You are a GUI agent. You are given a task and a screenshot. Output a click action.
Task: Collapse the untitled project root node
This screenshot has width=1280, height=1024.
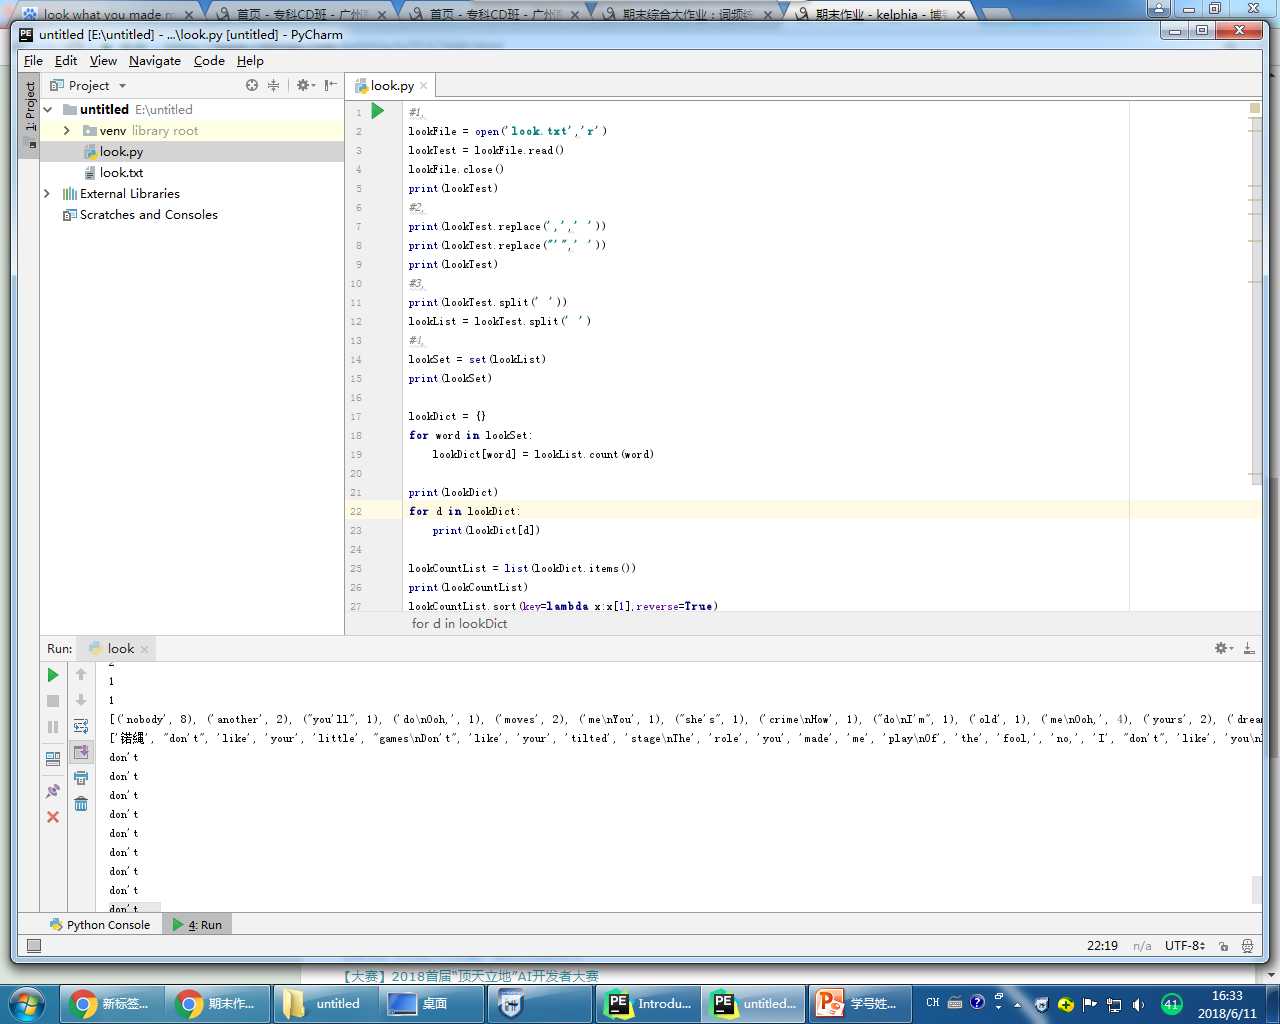point(47,110)
